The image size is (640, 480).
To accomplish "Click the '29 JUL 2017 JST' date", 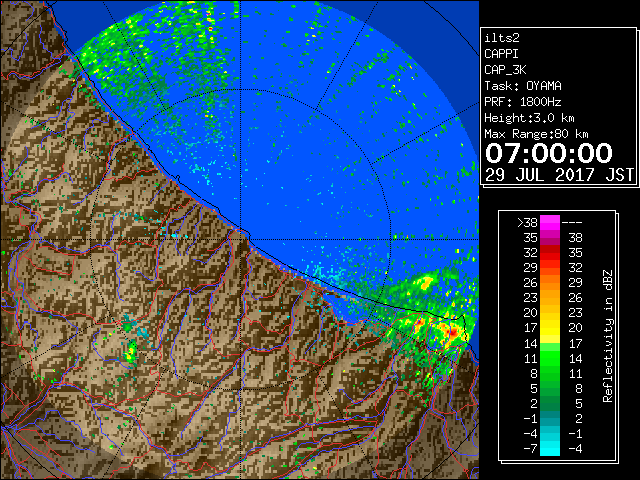I will [560, 175].
